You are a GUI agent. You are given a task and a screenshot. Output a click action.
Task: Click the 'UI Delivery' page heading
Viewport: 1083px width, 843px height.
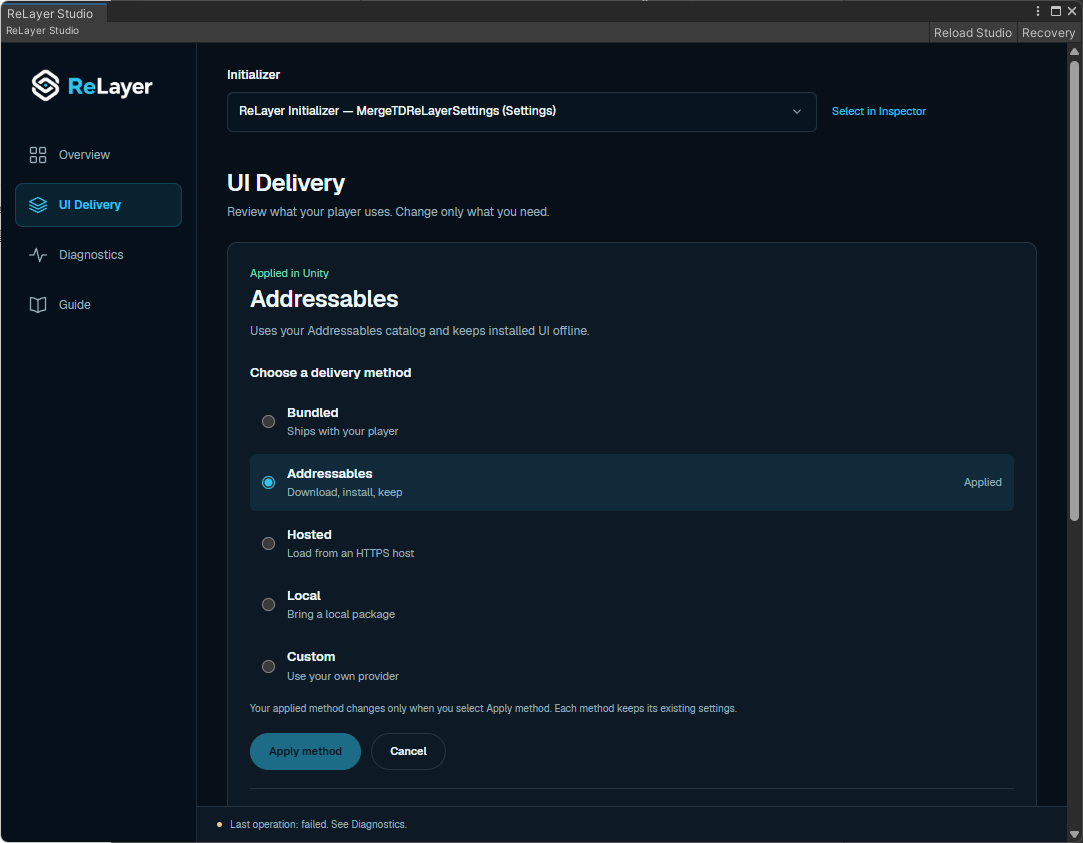click(286, 183)
